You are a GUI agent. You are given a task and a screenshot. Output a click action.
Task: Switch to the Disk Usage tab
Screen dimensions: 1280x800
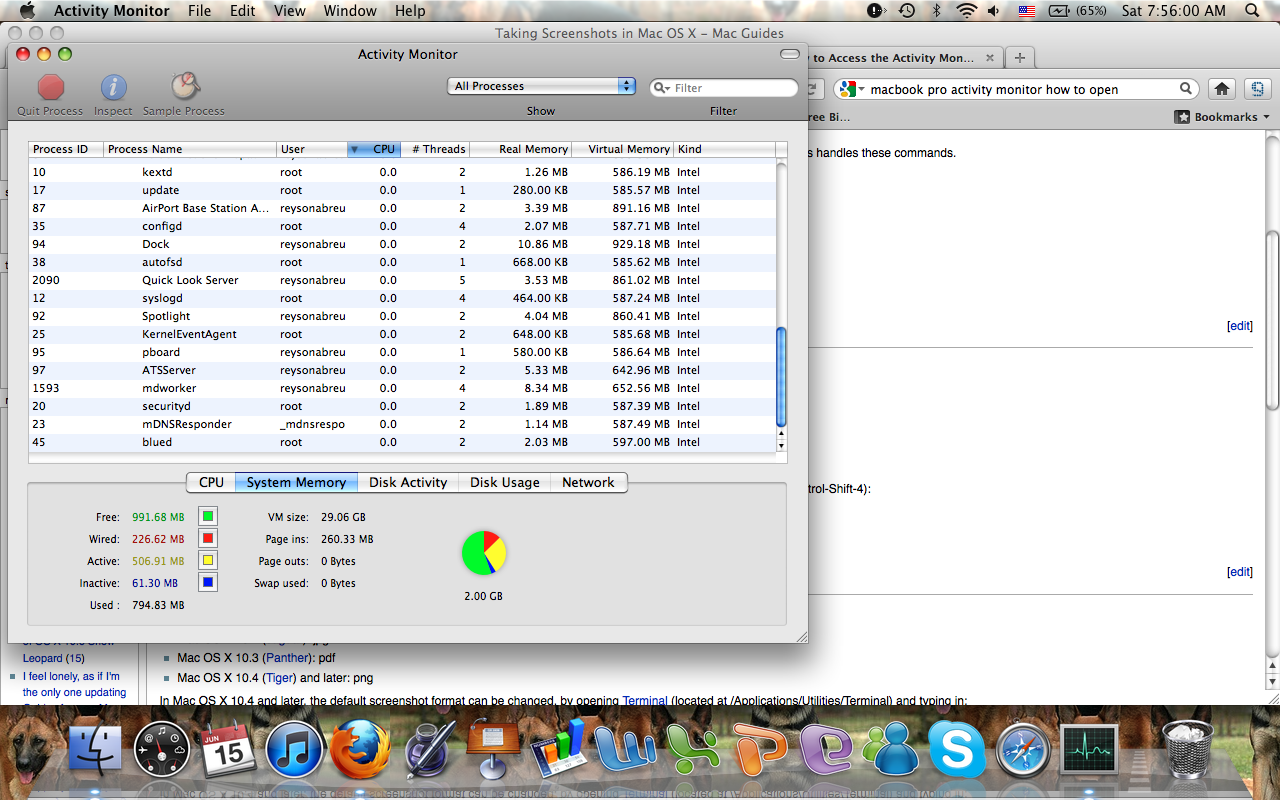coord(504,482)
